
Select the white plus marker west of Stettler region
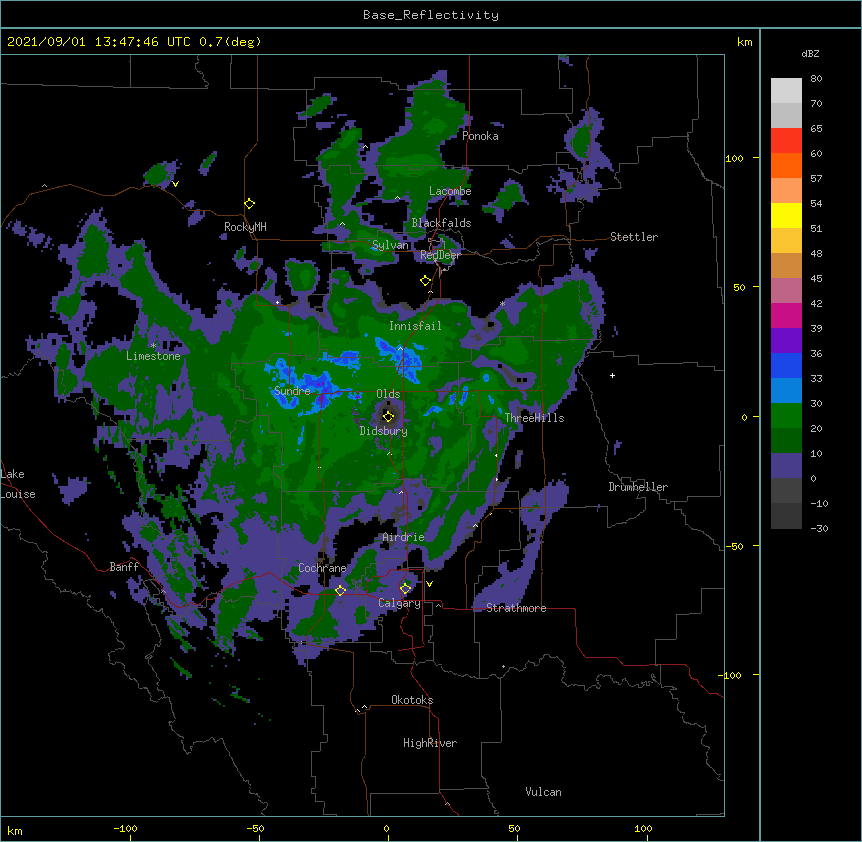[612, 375]
